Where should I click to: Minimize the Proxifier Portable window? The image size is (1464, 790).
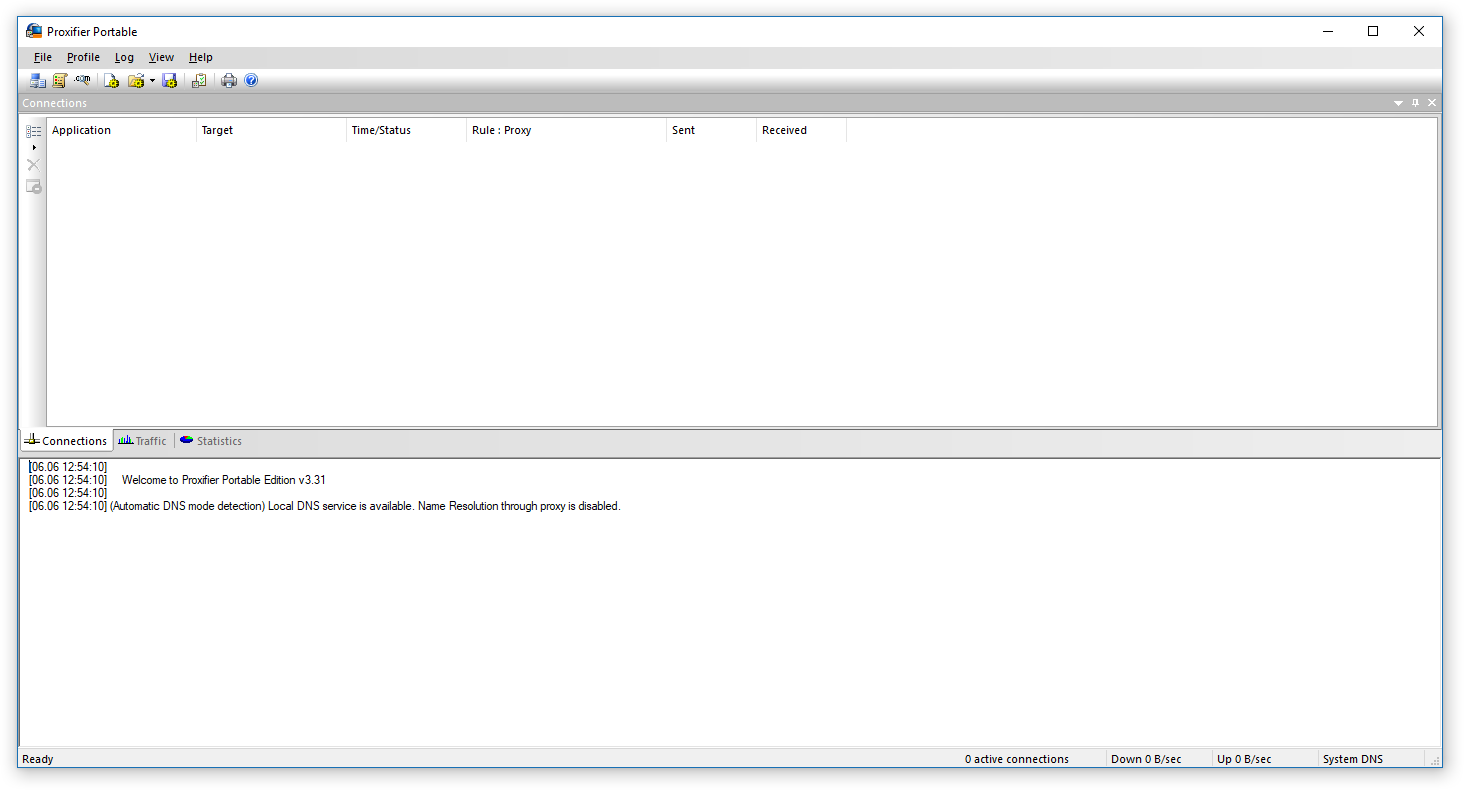pyautogui.click(x=1328, y=31)
